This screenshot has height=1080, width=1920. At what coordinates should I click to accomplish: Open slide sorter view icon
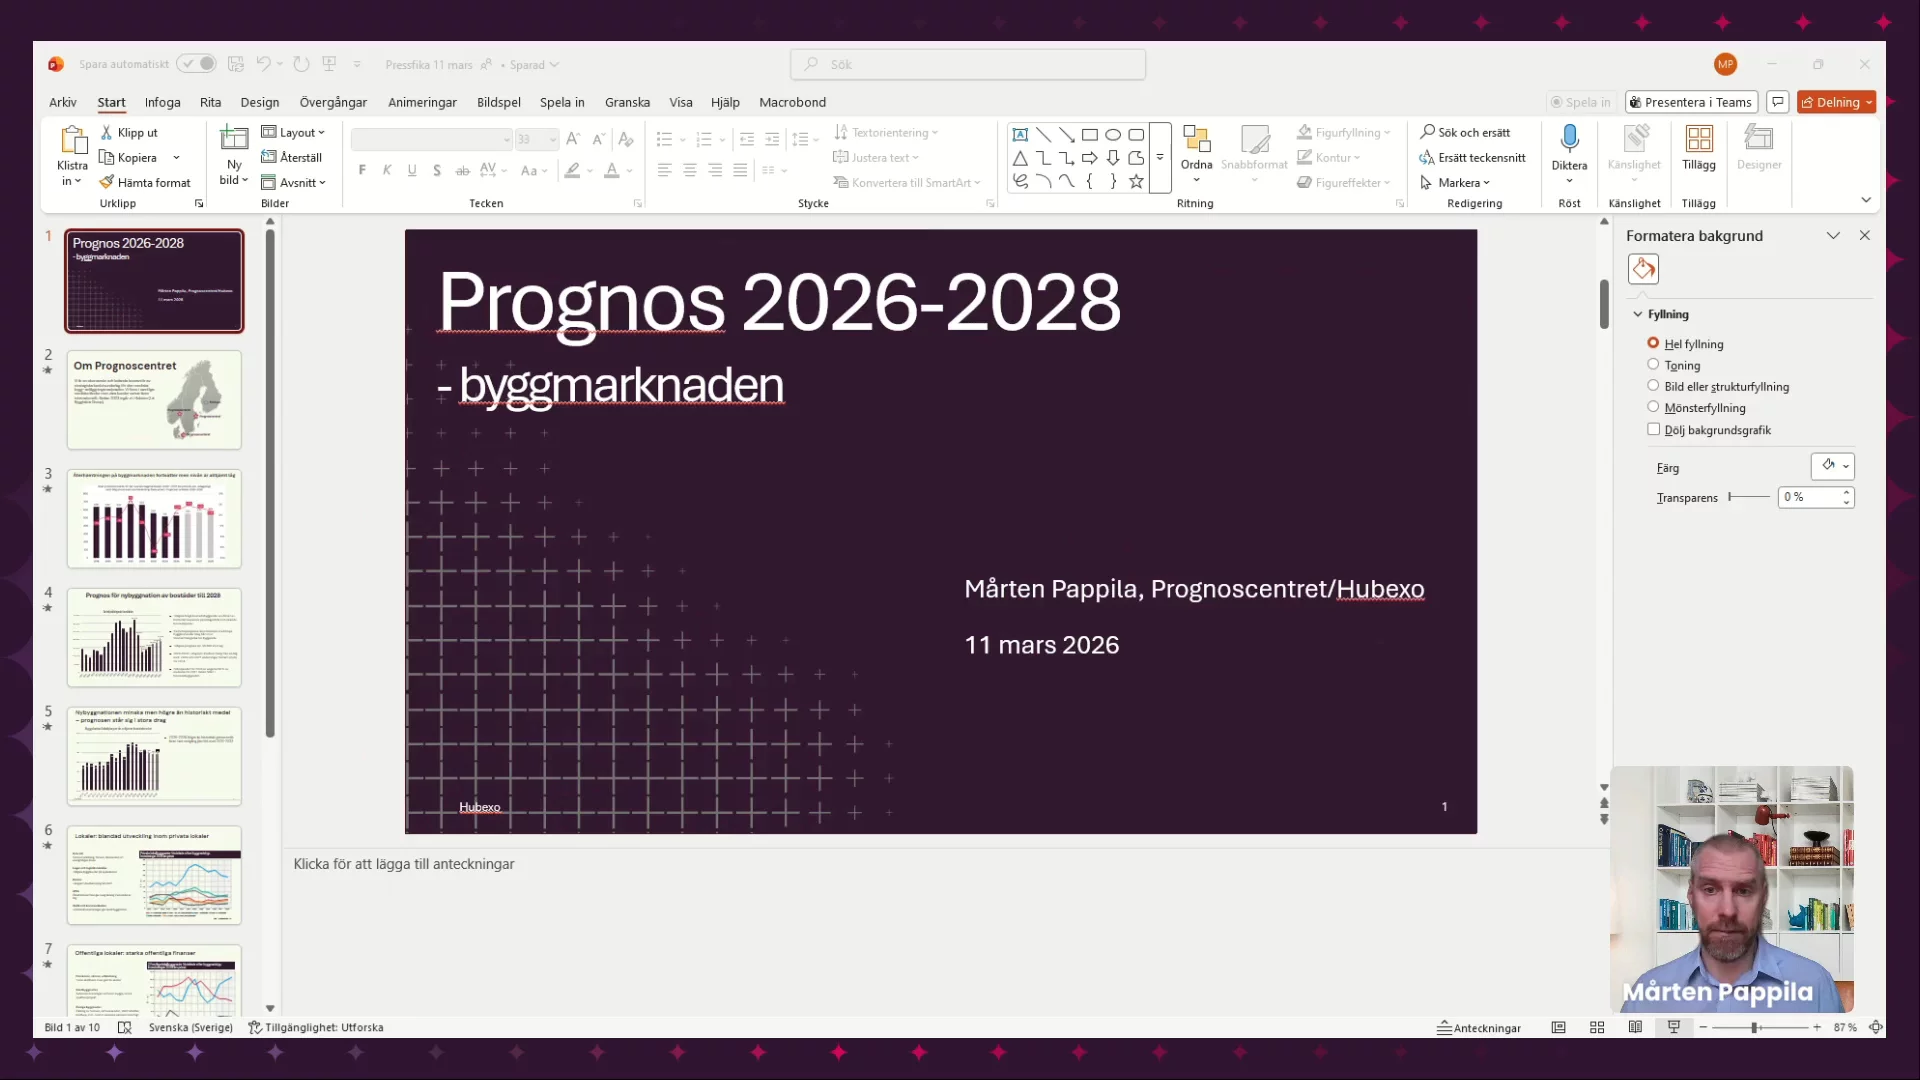(1597, 1027)
